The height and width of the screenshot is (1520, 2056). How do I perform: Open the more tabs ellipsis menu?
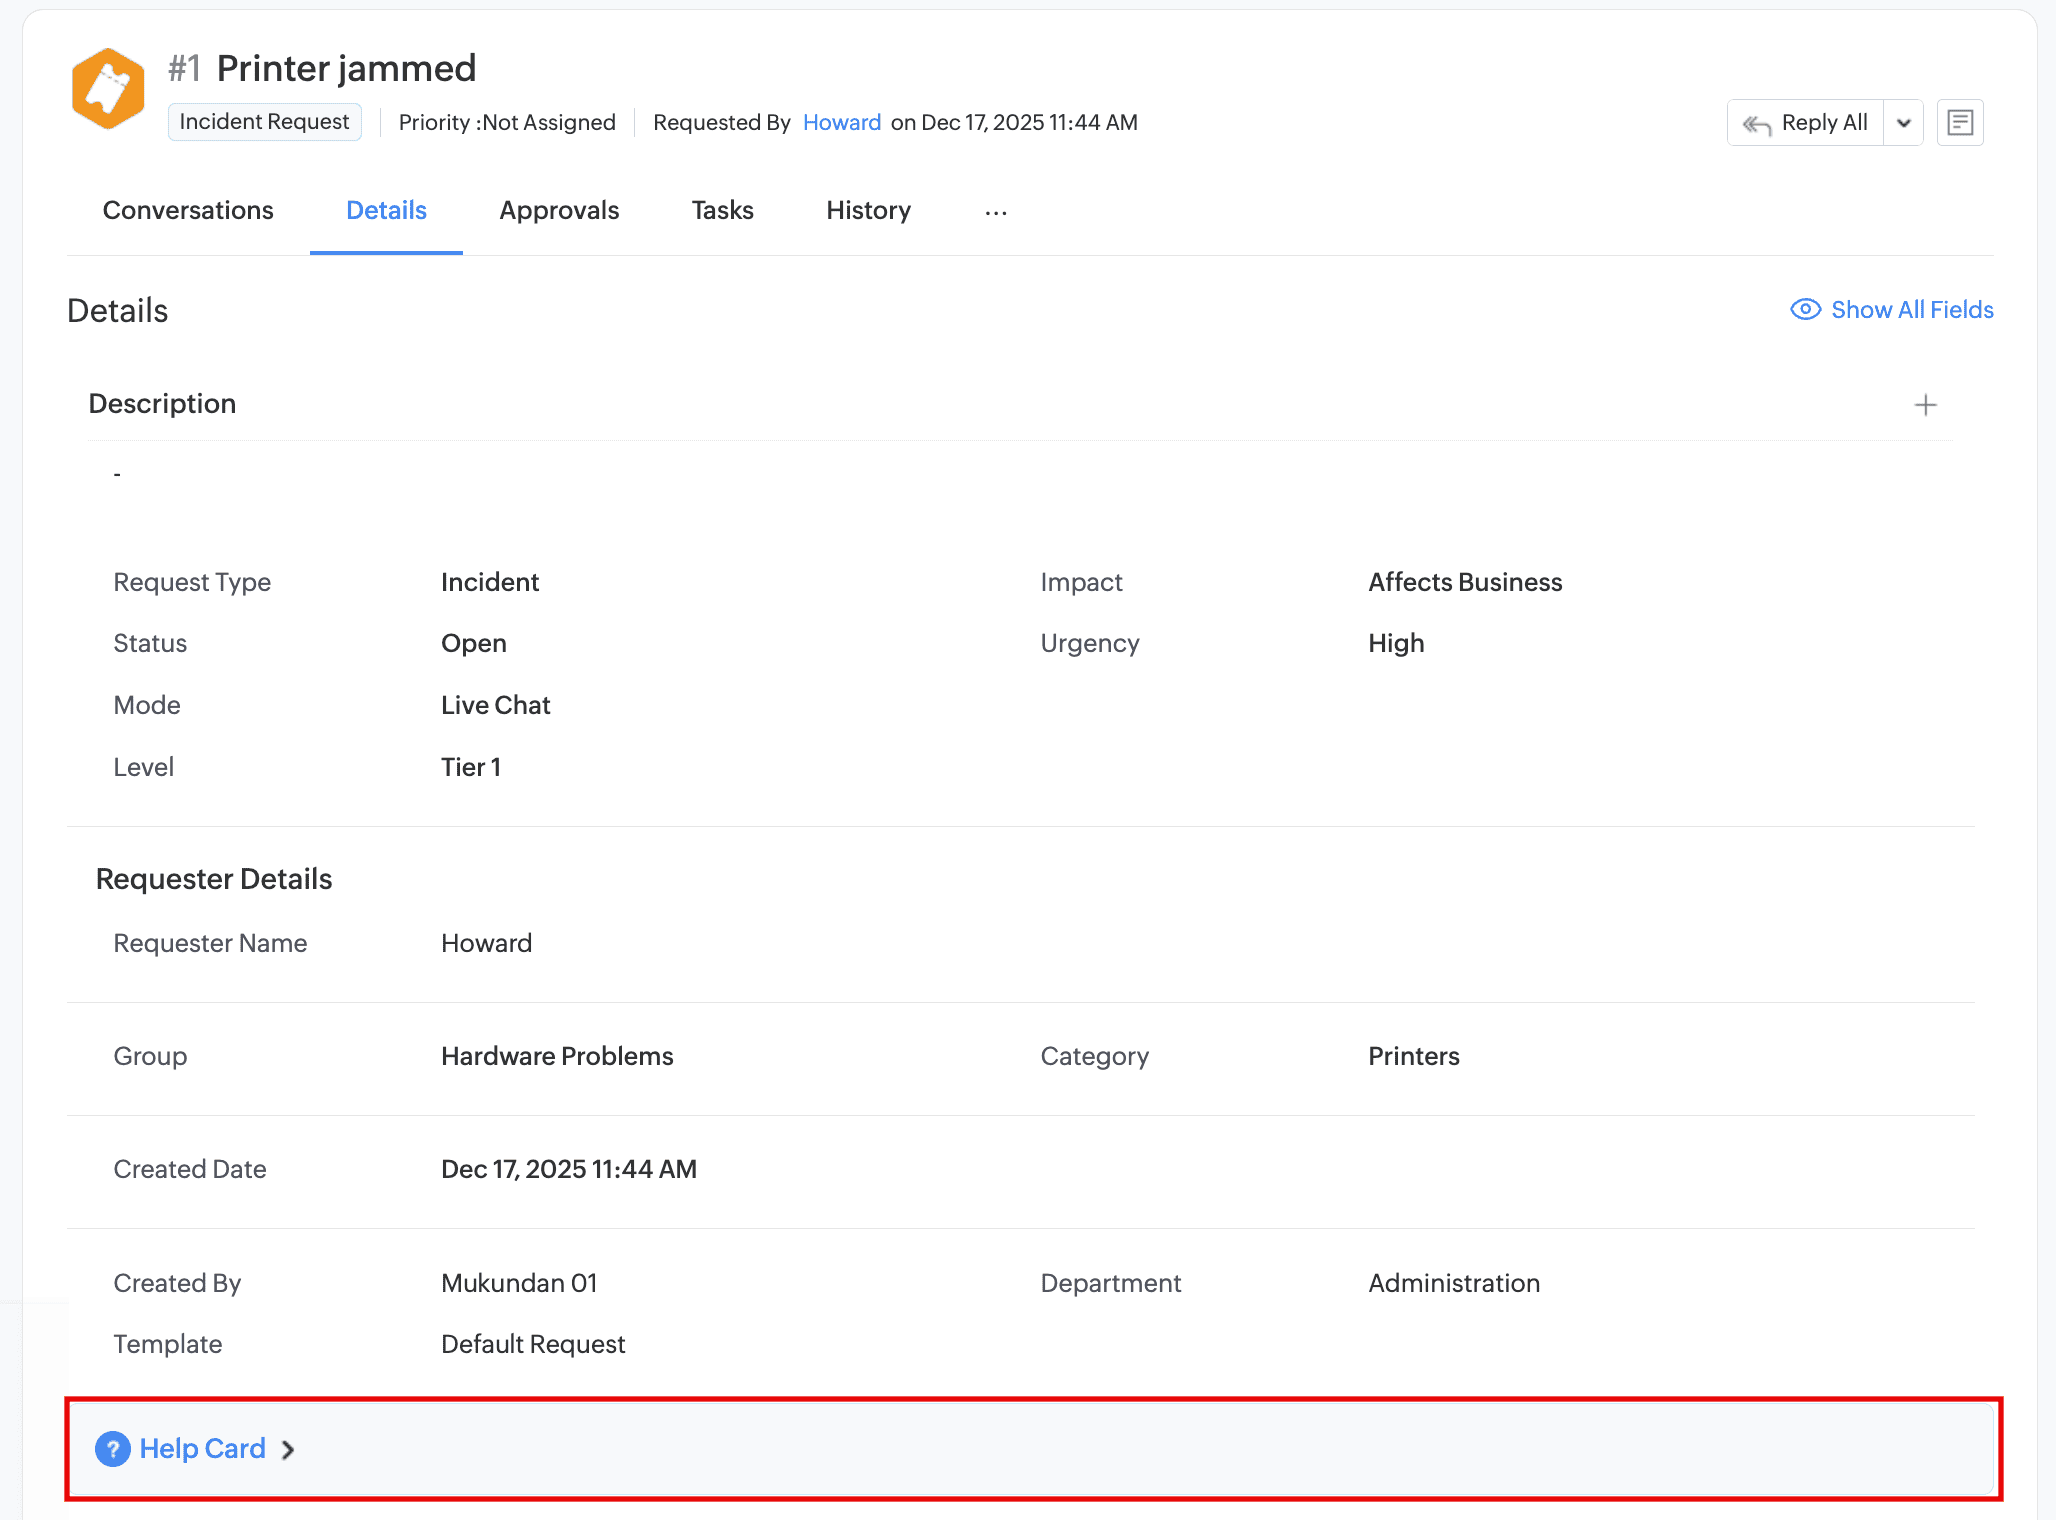pos(996,212)
